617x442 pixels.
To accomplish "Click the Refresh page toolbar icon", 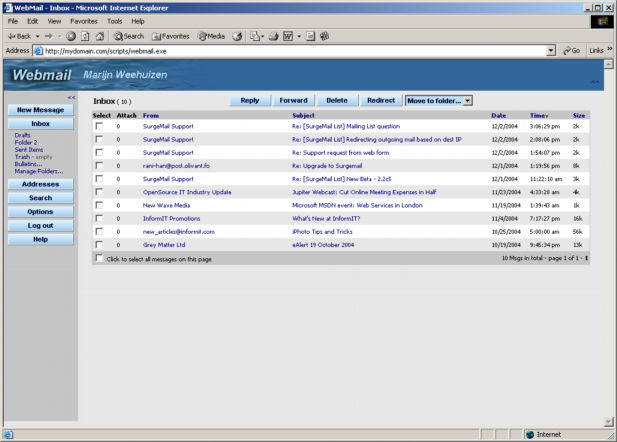I will pyautogui.click(x=86, y=36).
